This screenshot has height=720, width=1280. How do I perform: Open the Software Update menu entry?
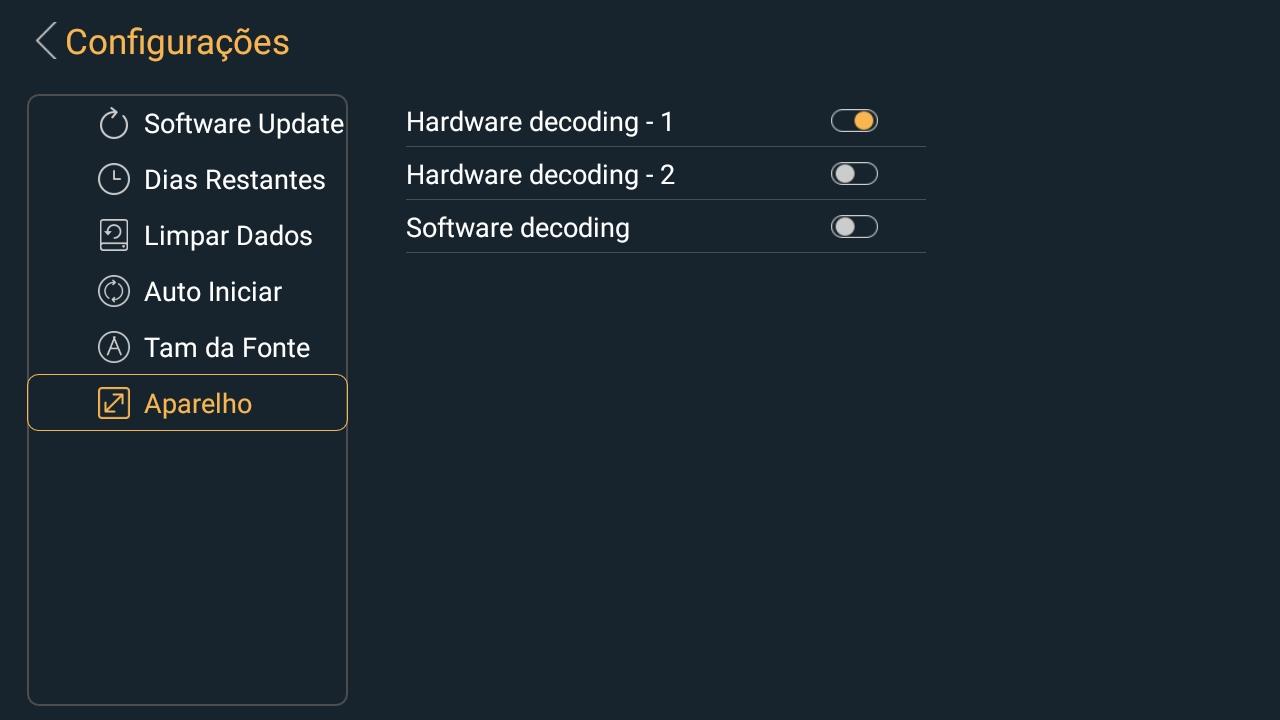coord(243,124)
